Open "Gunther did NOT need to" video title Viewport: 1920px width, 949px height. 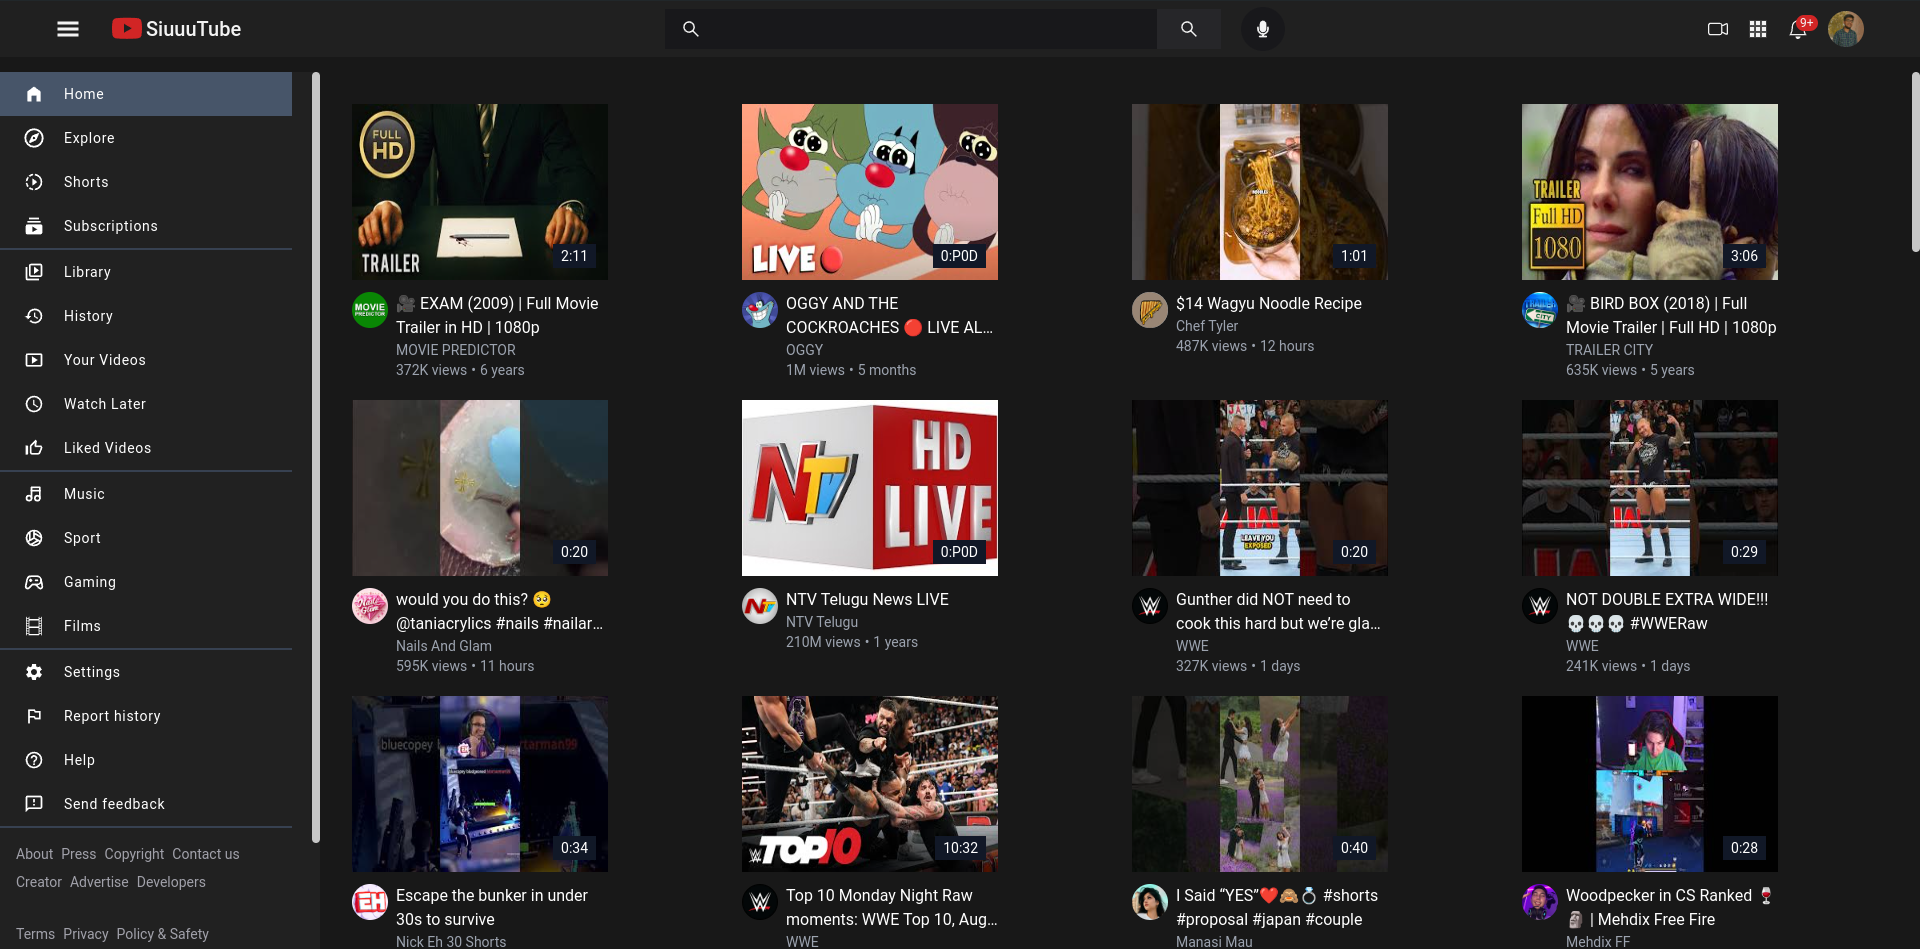[x=1278, y=611]
